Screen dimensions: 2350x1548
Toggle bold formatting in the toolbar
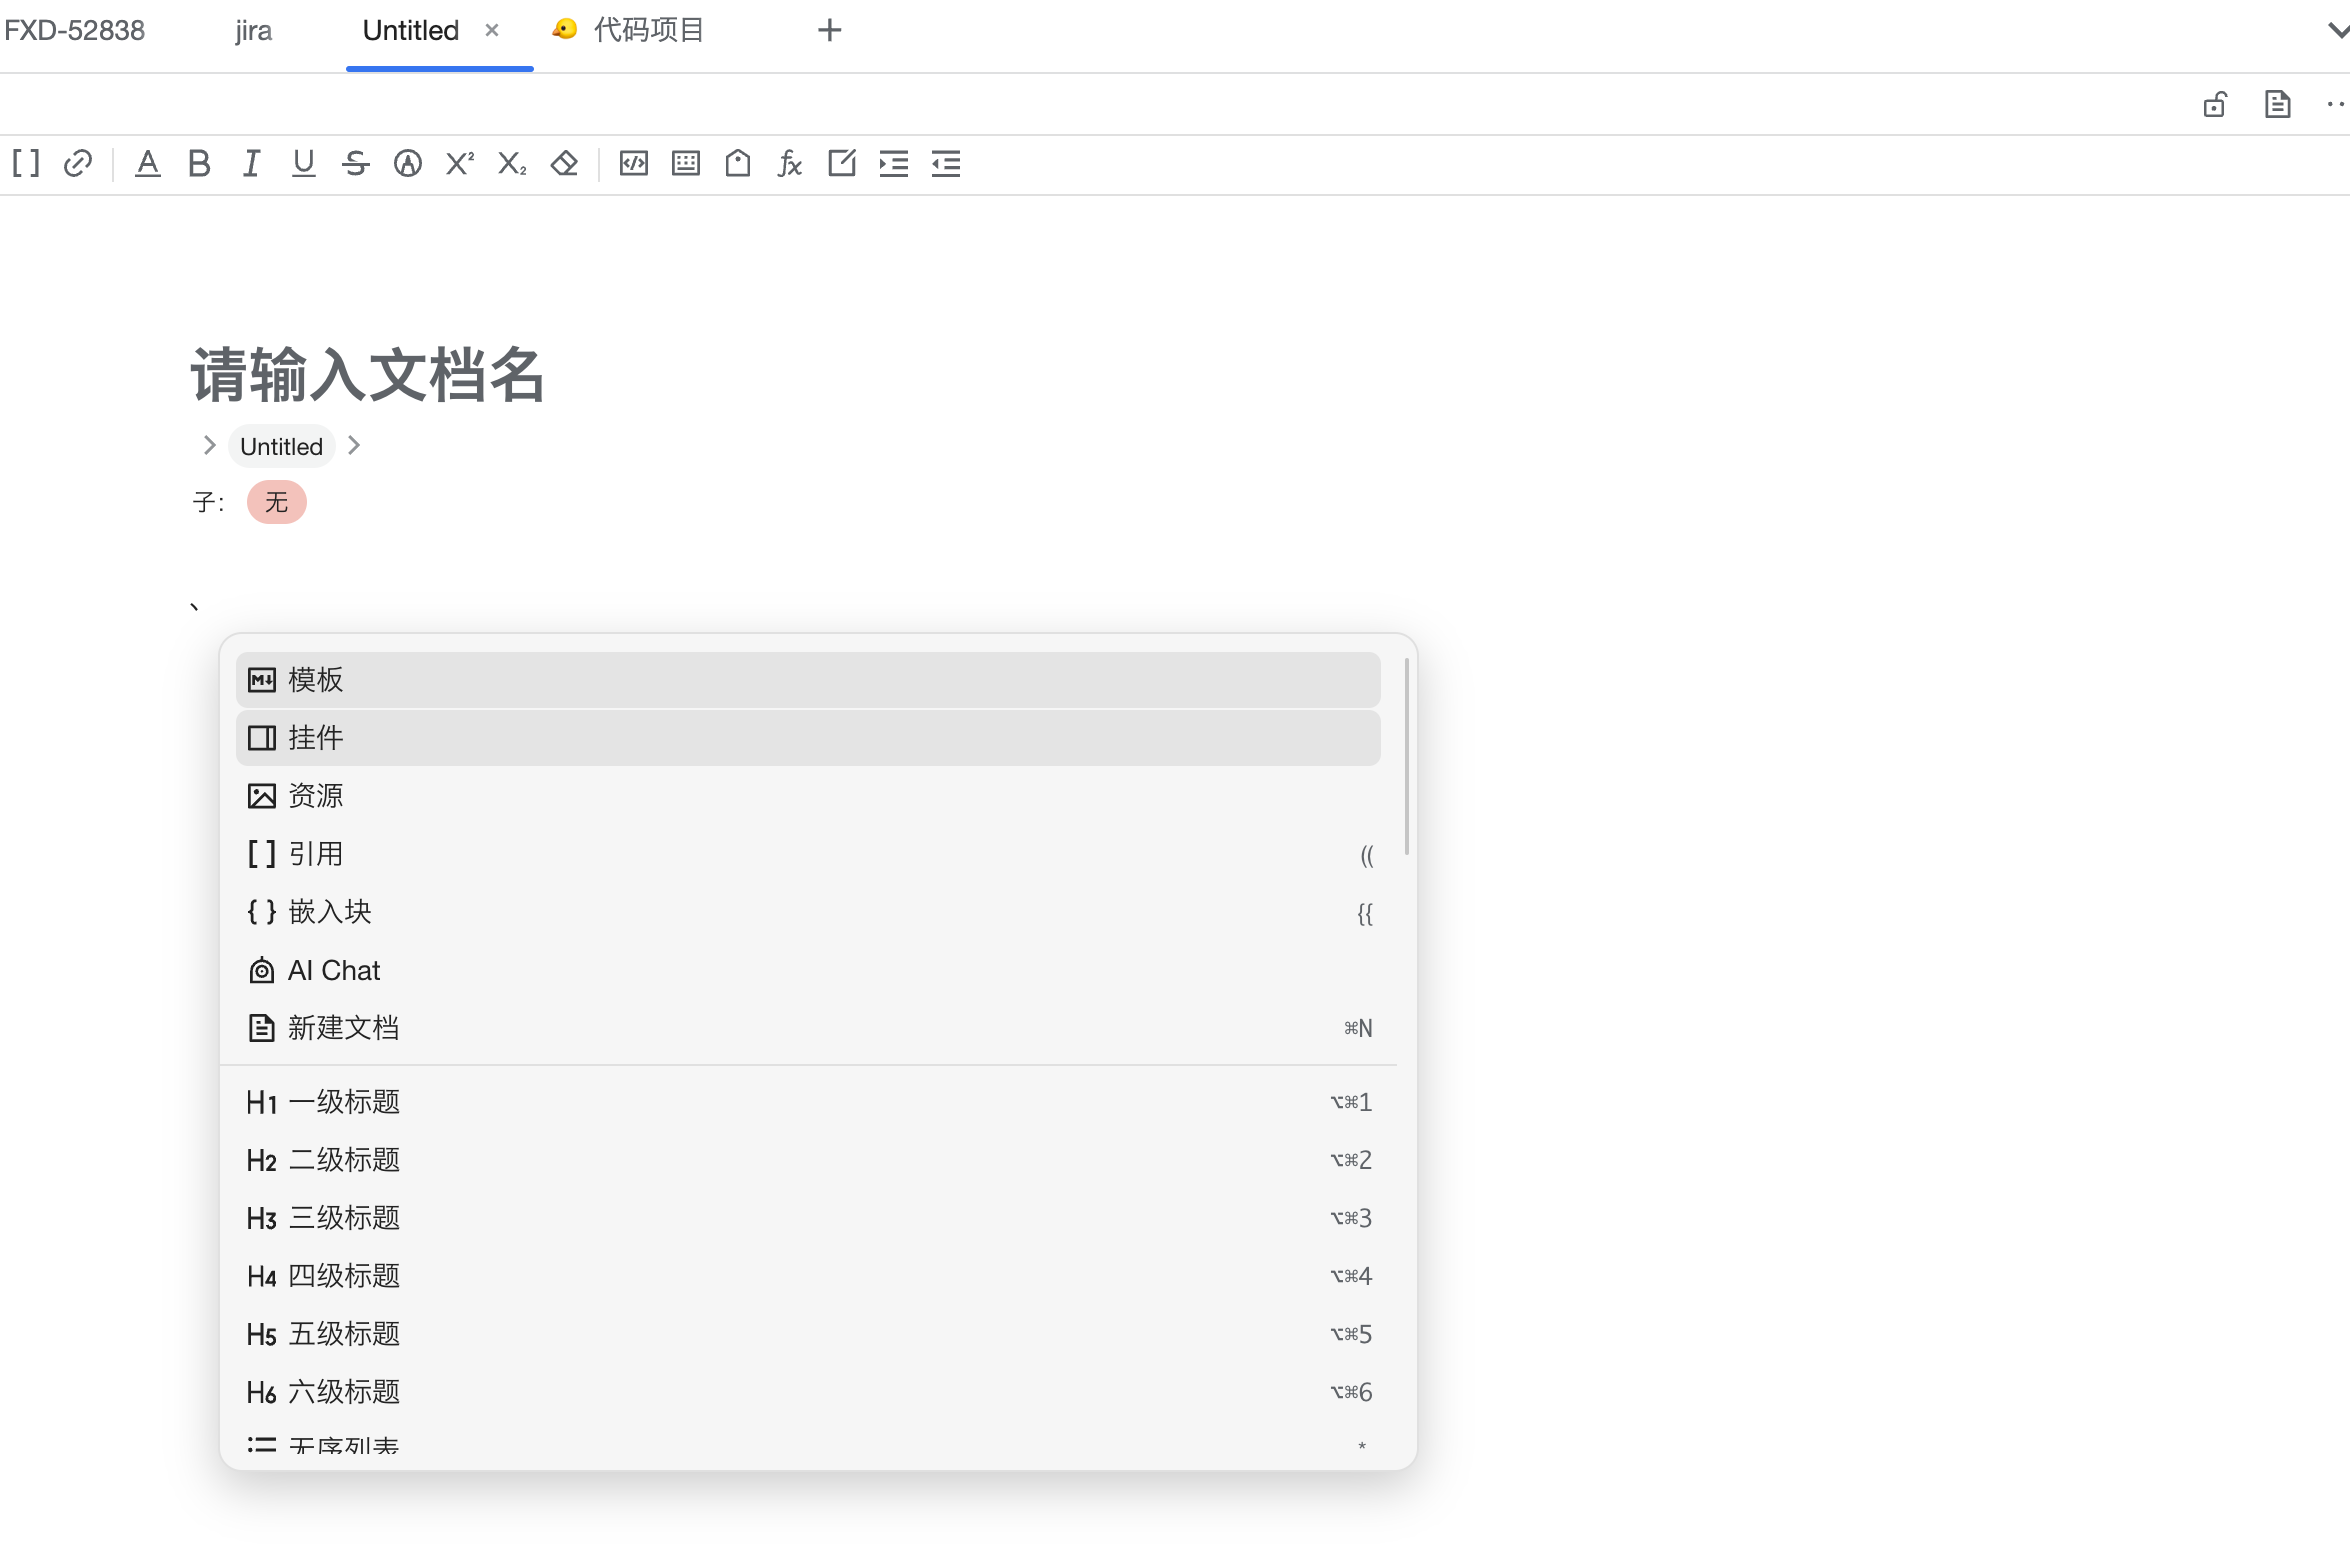199,163
